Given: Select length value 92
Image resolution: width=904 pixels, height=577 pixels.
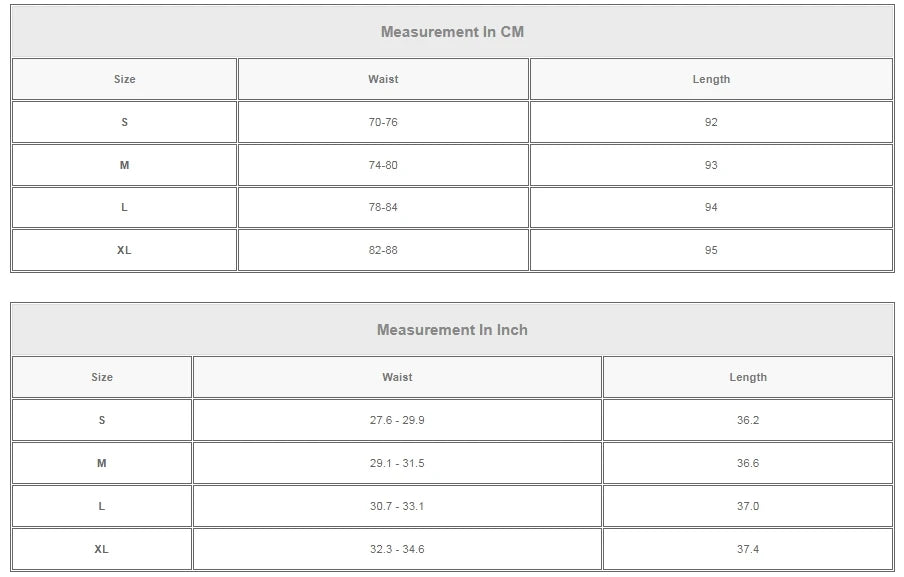Looking at the screenshot, I should [x=711, y=122].
